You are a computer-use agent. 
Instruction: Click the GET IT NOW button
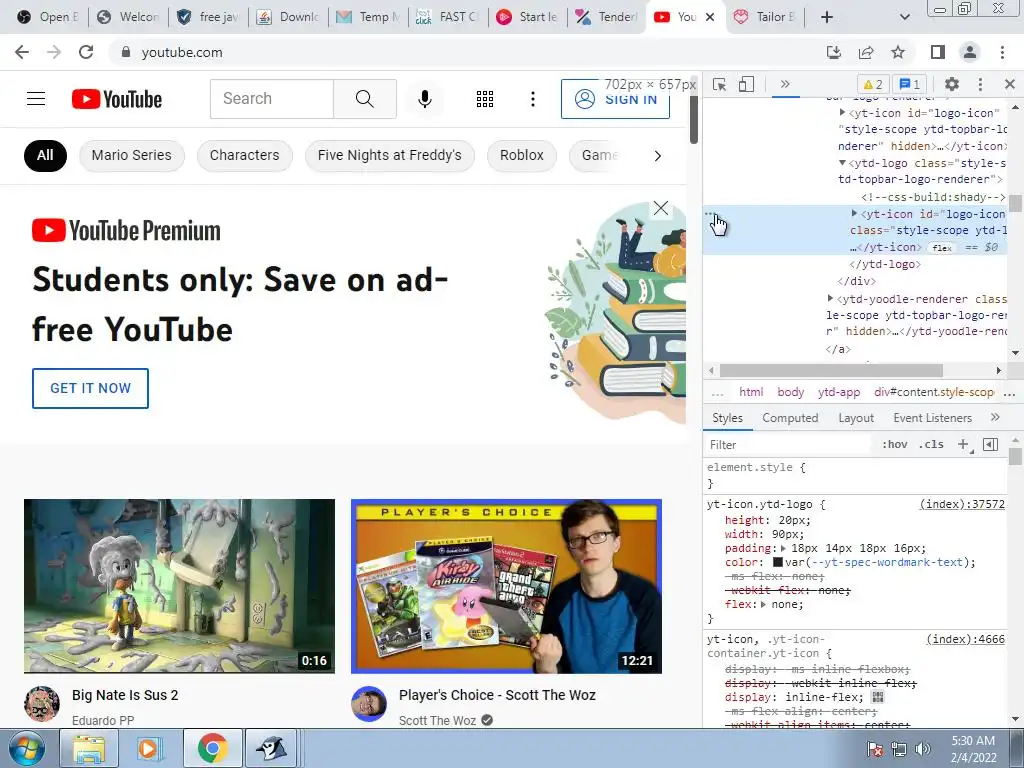coord(90,388)
